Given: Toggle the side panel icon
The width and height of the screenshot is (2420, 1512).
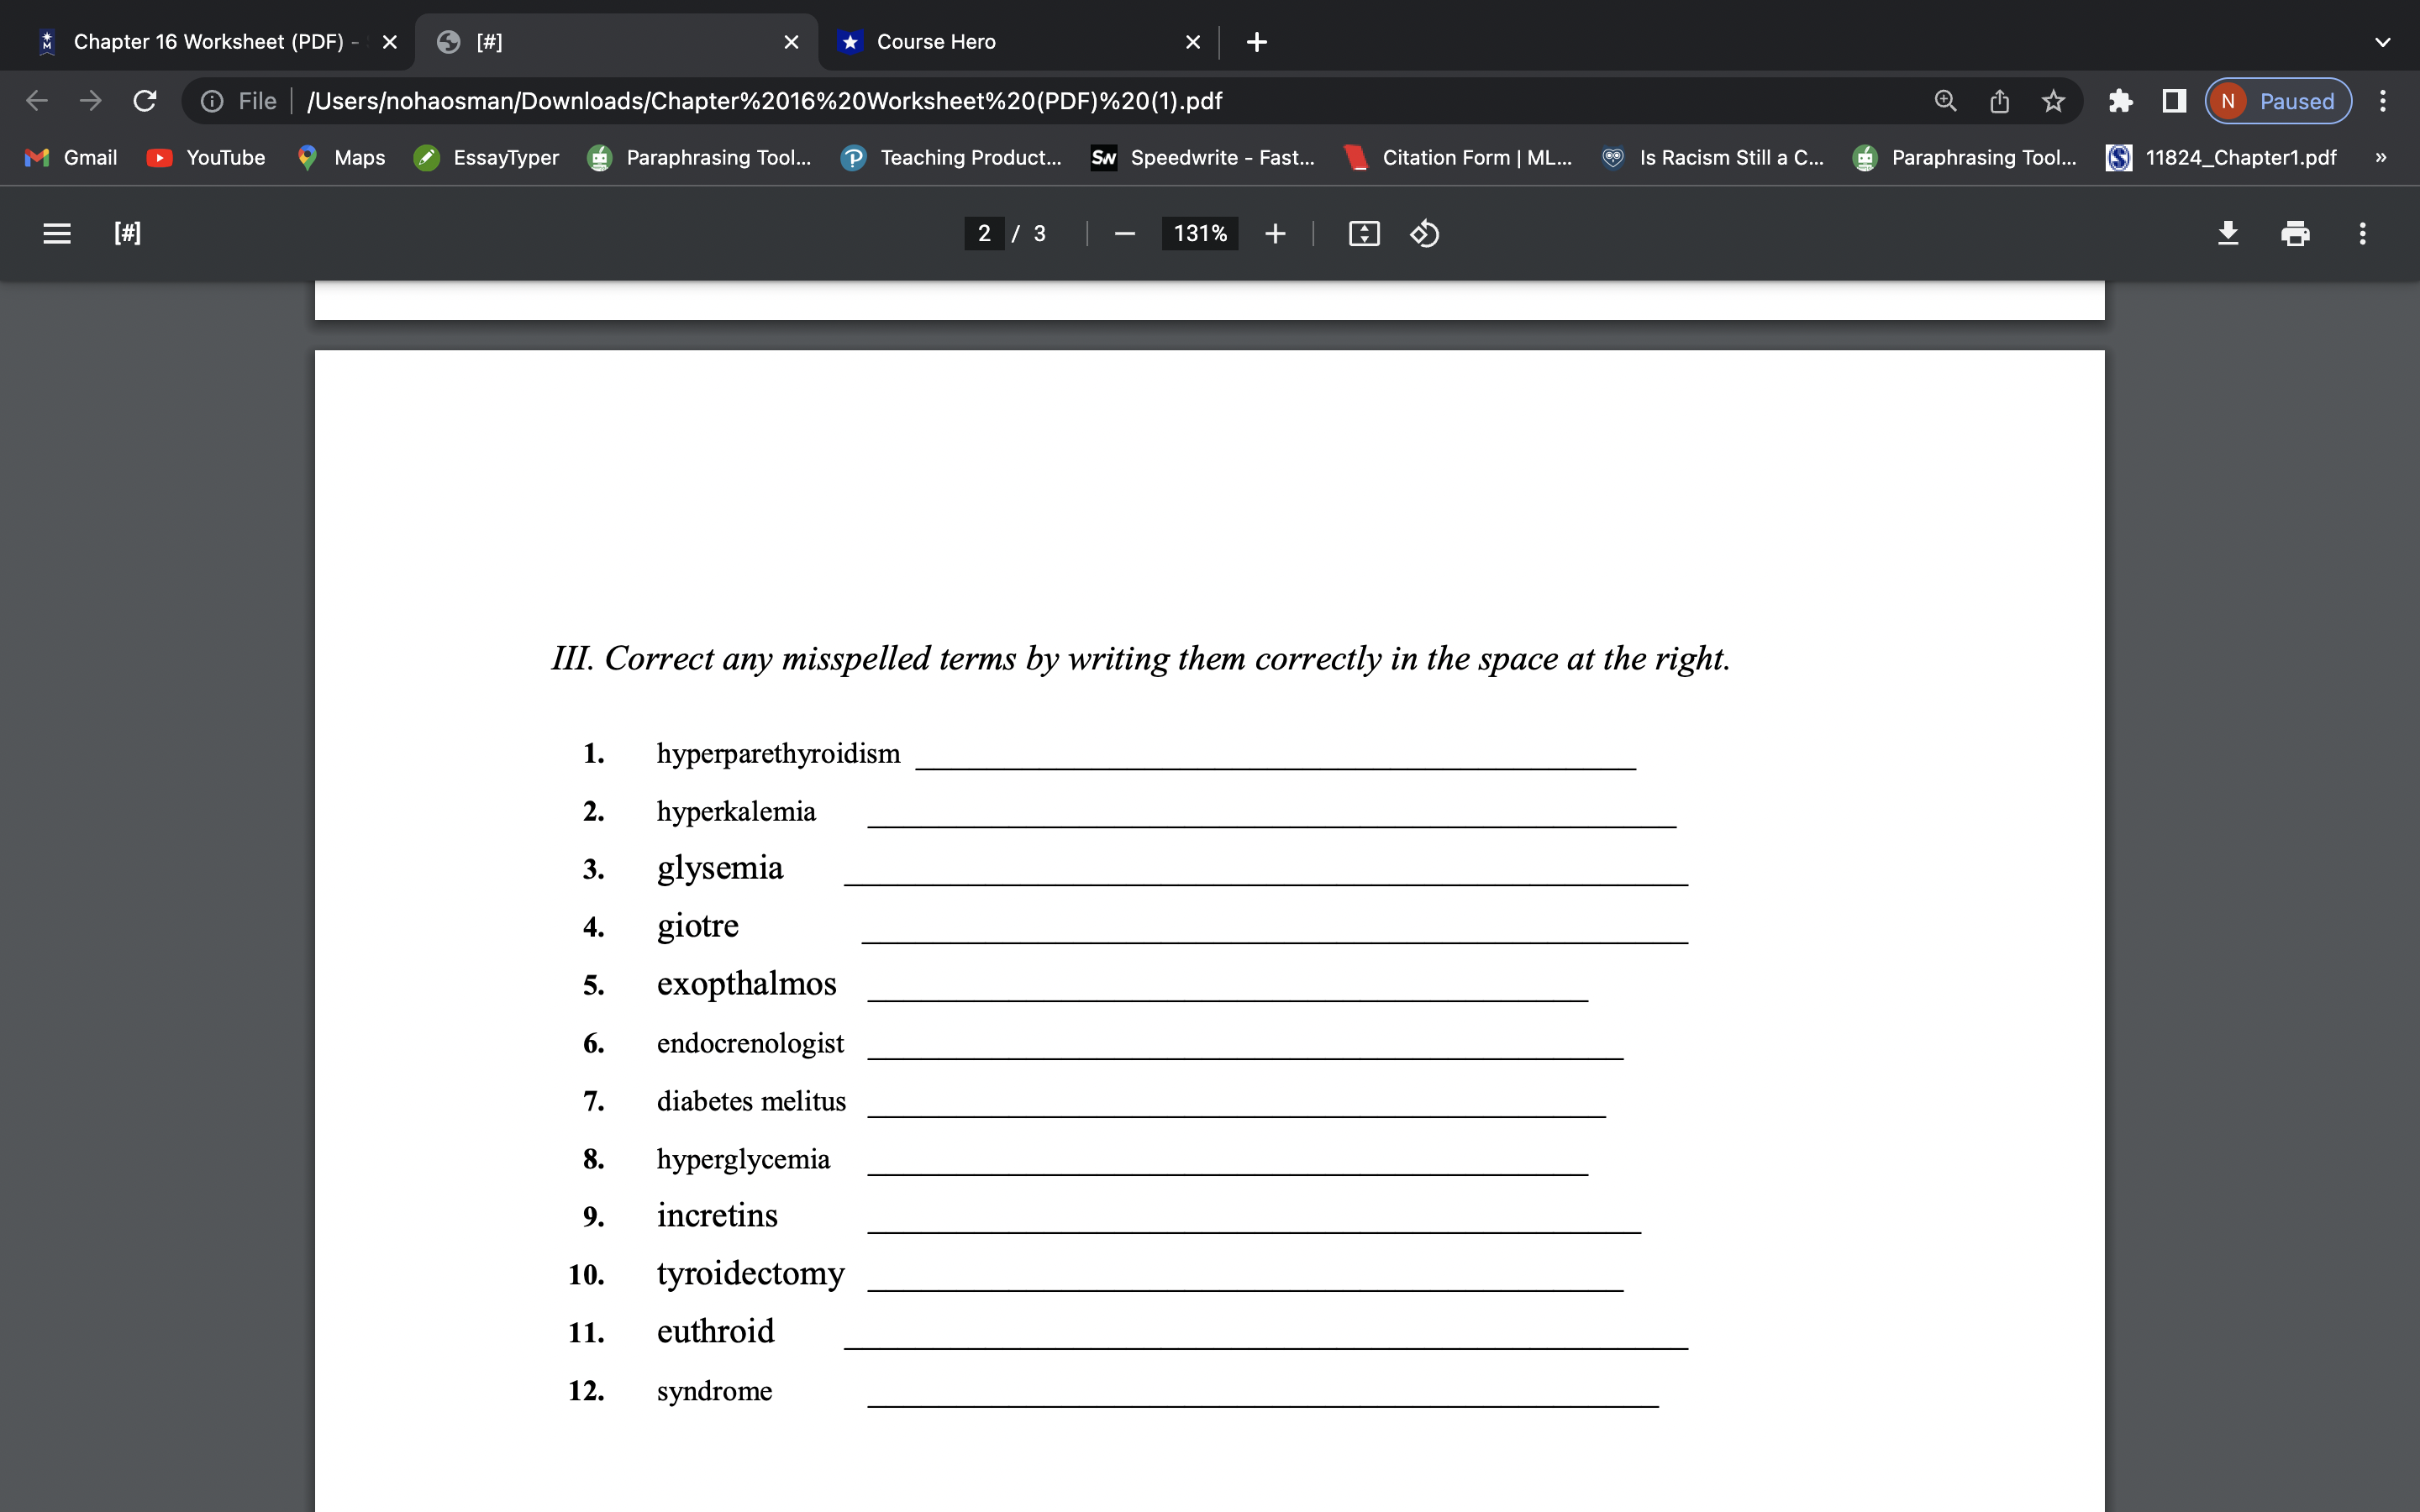Looking at the screenshot, I should click(x=2172, y=100).
